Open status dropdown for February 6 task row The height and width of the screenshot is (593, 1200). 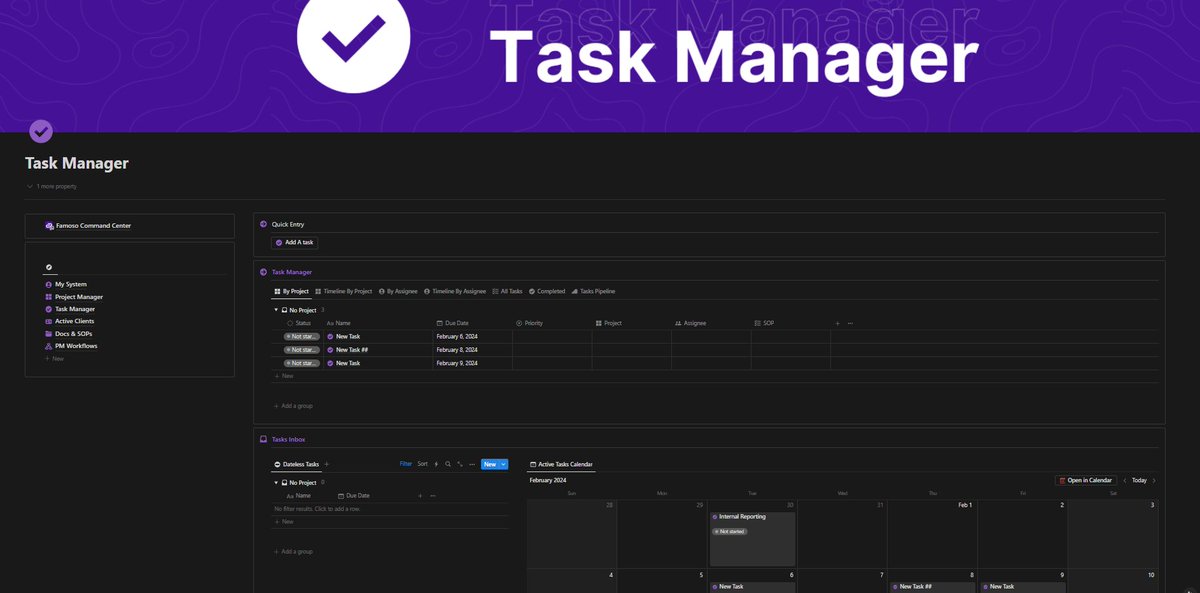click(302, 337)
